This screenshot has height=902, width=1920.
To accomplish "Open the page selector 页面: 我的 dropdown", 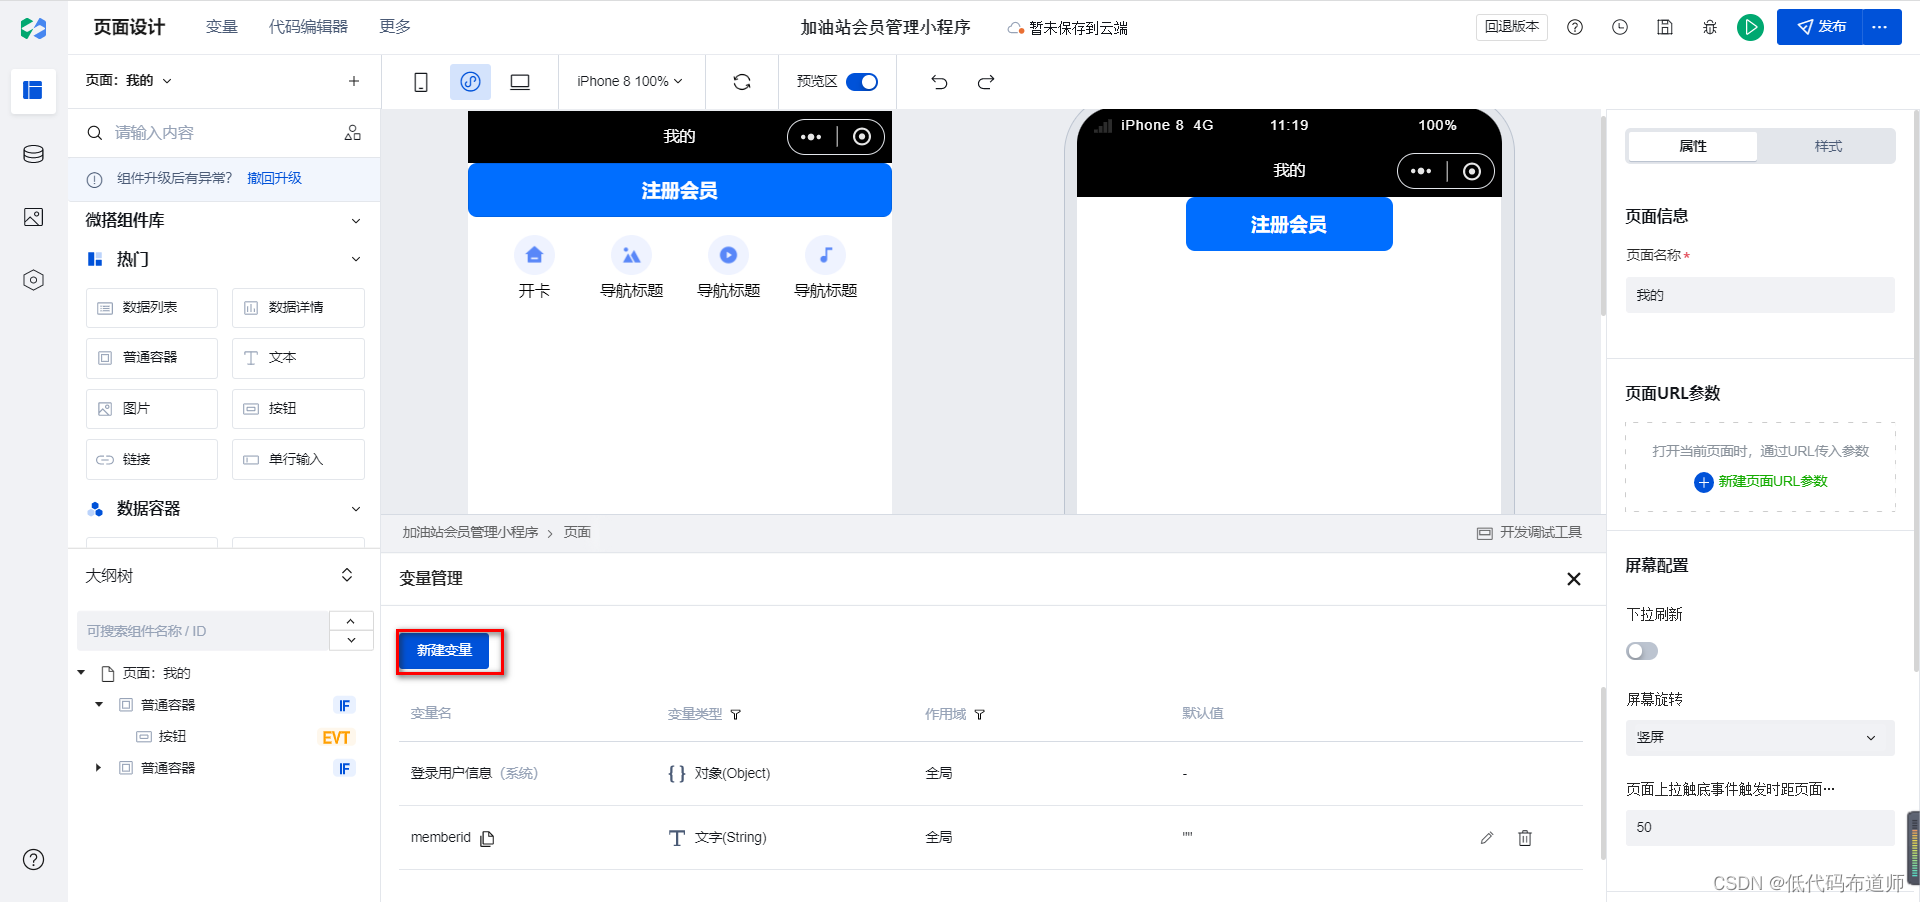I will coord(129,81).
